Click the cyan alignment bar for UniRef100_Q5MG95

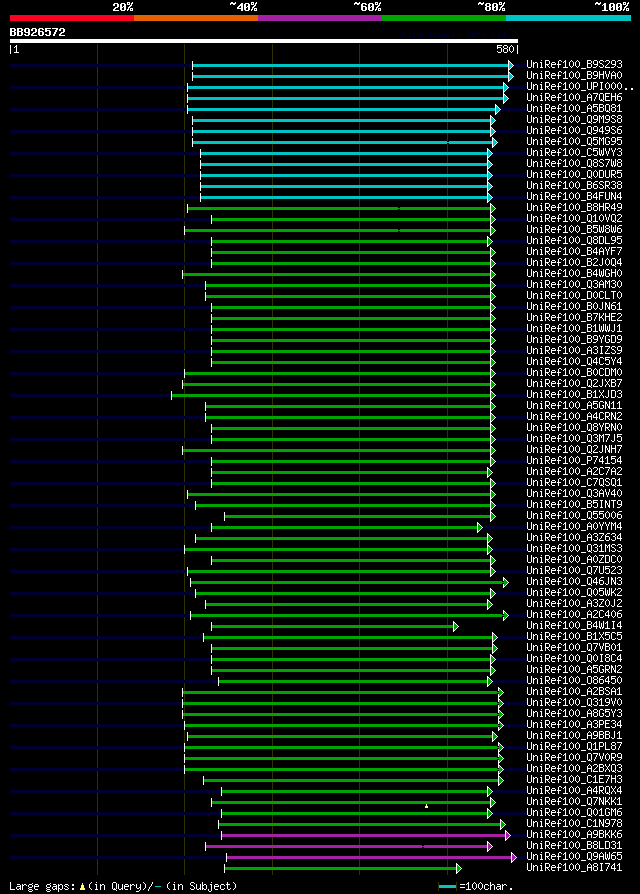coord(343,143)
